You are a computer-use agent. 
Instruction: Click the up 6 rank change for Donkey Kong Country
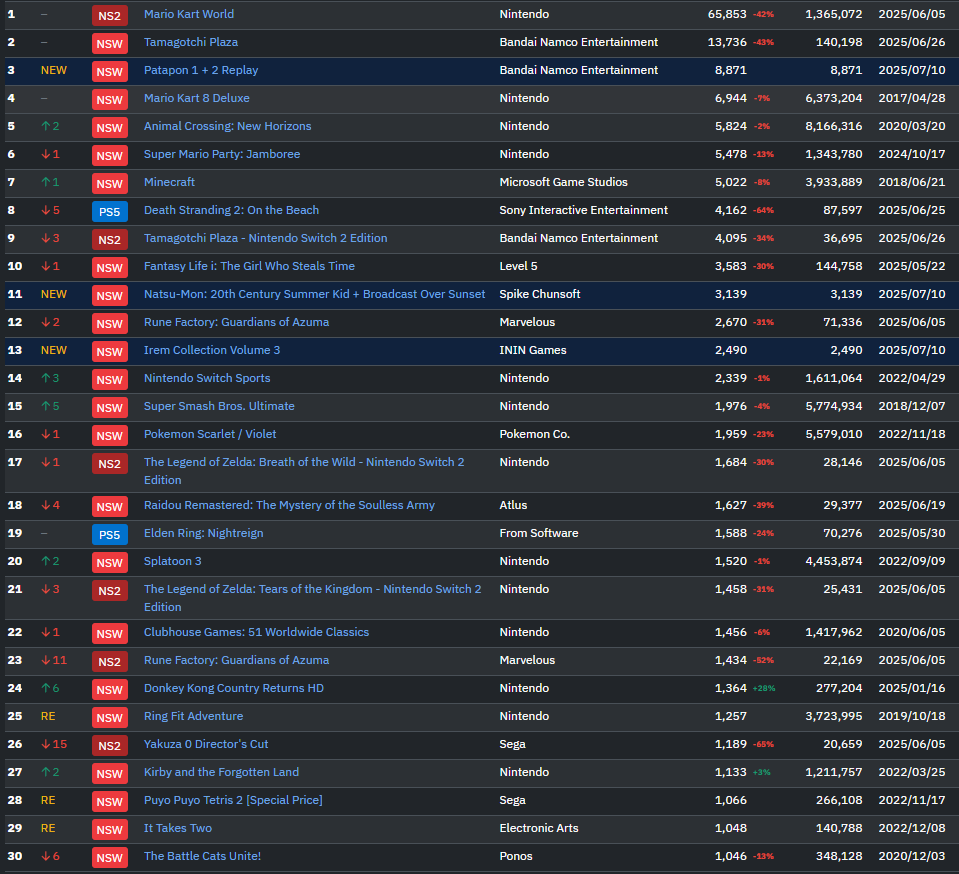[50, 689]
